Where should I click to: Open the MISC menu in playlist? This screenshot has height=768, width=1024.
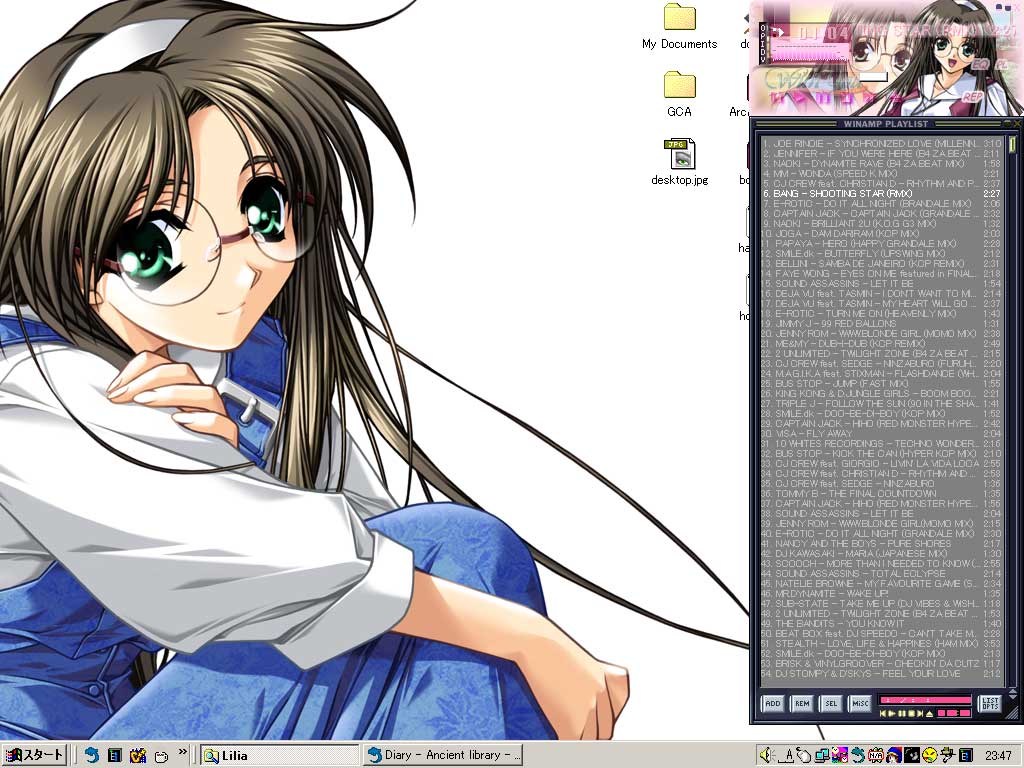click(x=860, y=703)
